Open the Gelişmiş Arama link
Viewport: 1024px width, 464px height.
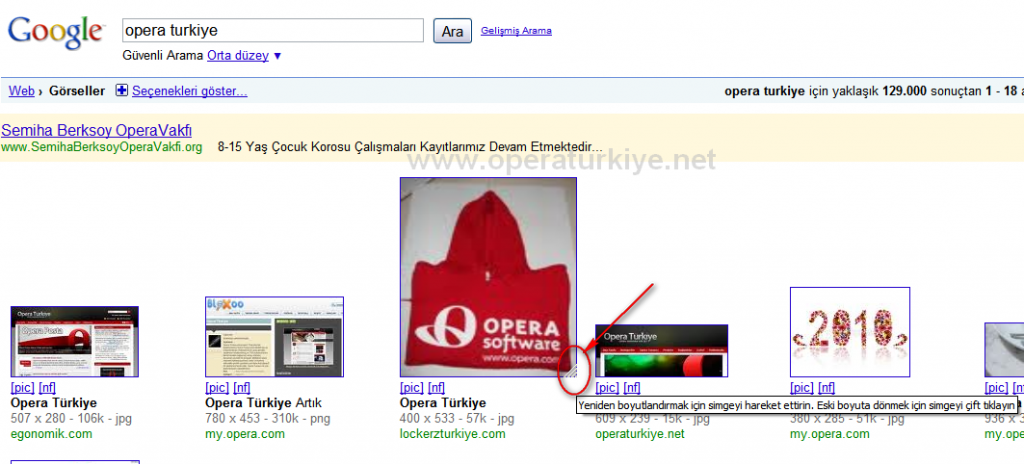point(516,31)
